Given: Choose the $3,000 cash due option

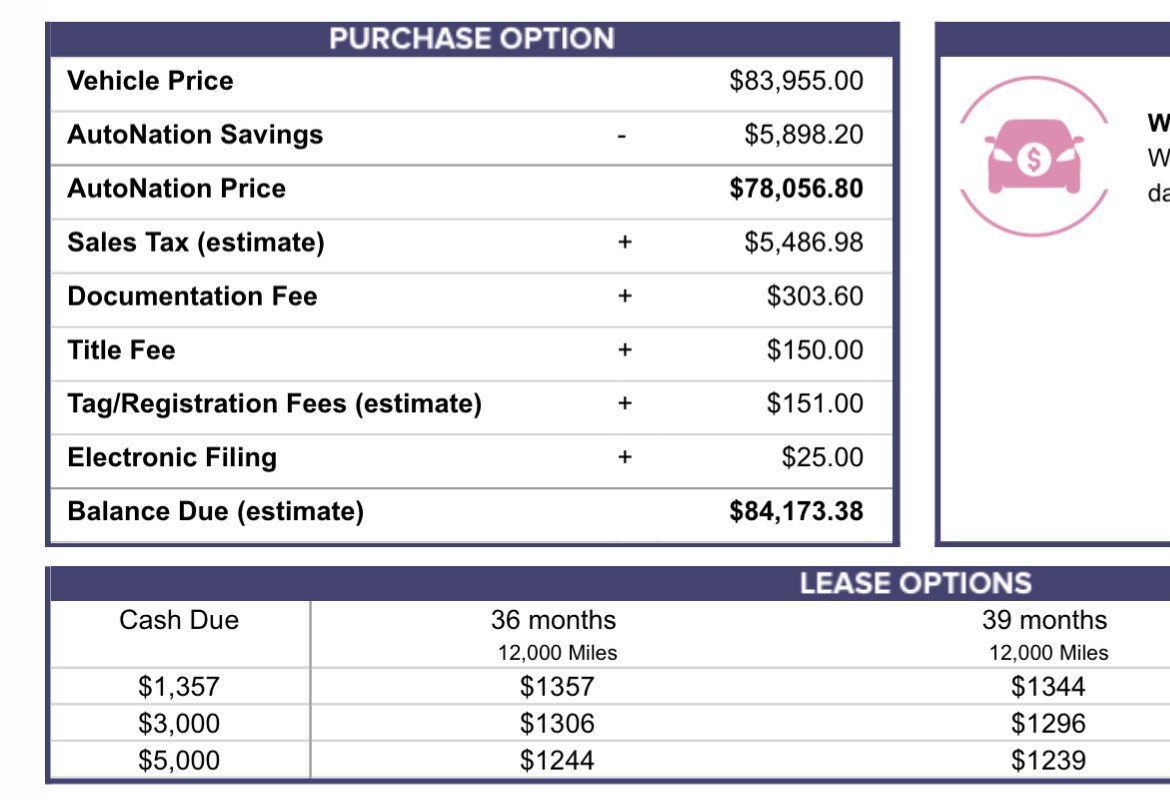Looking at the screenshot, I should (179, 723).
